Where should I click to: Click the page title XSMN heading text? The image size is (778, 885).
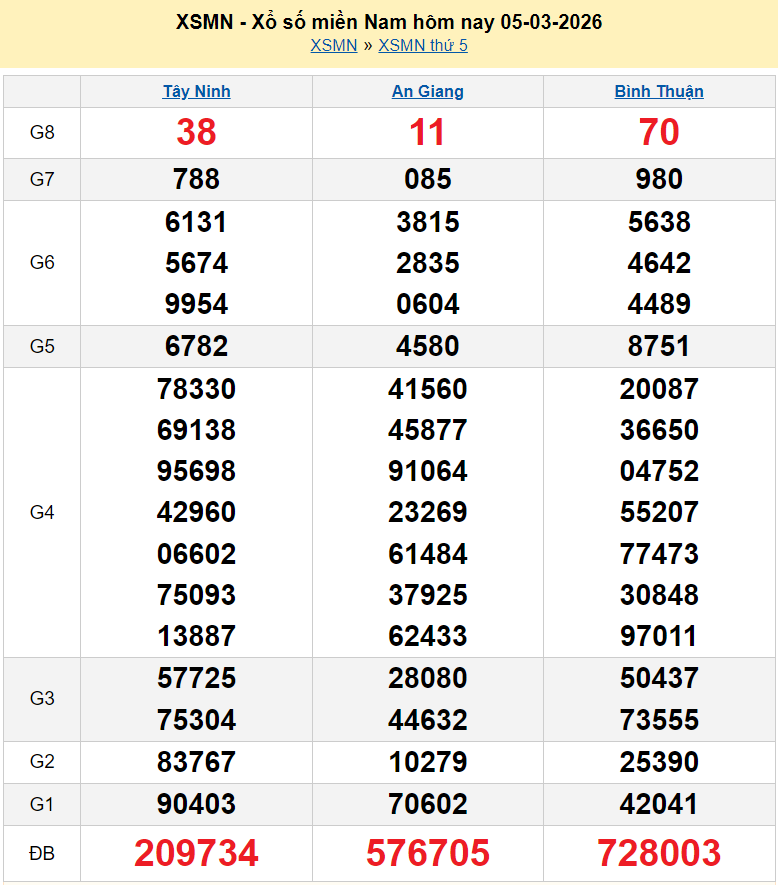(x=388, y=22)
